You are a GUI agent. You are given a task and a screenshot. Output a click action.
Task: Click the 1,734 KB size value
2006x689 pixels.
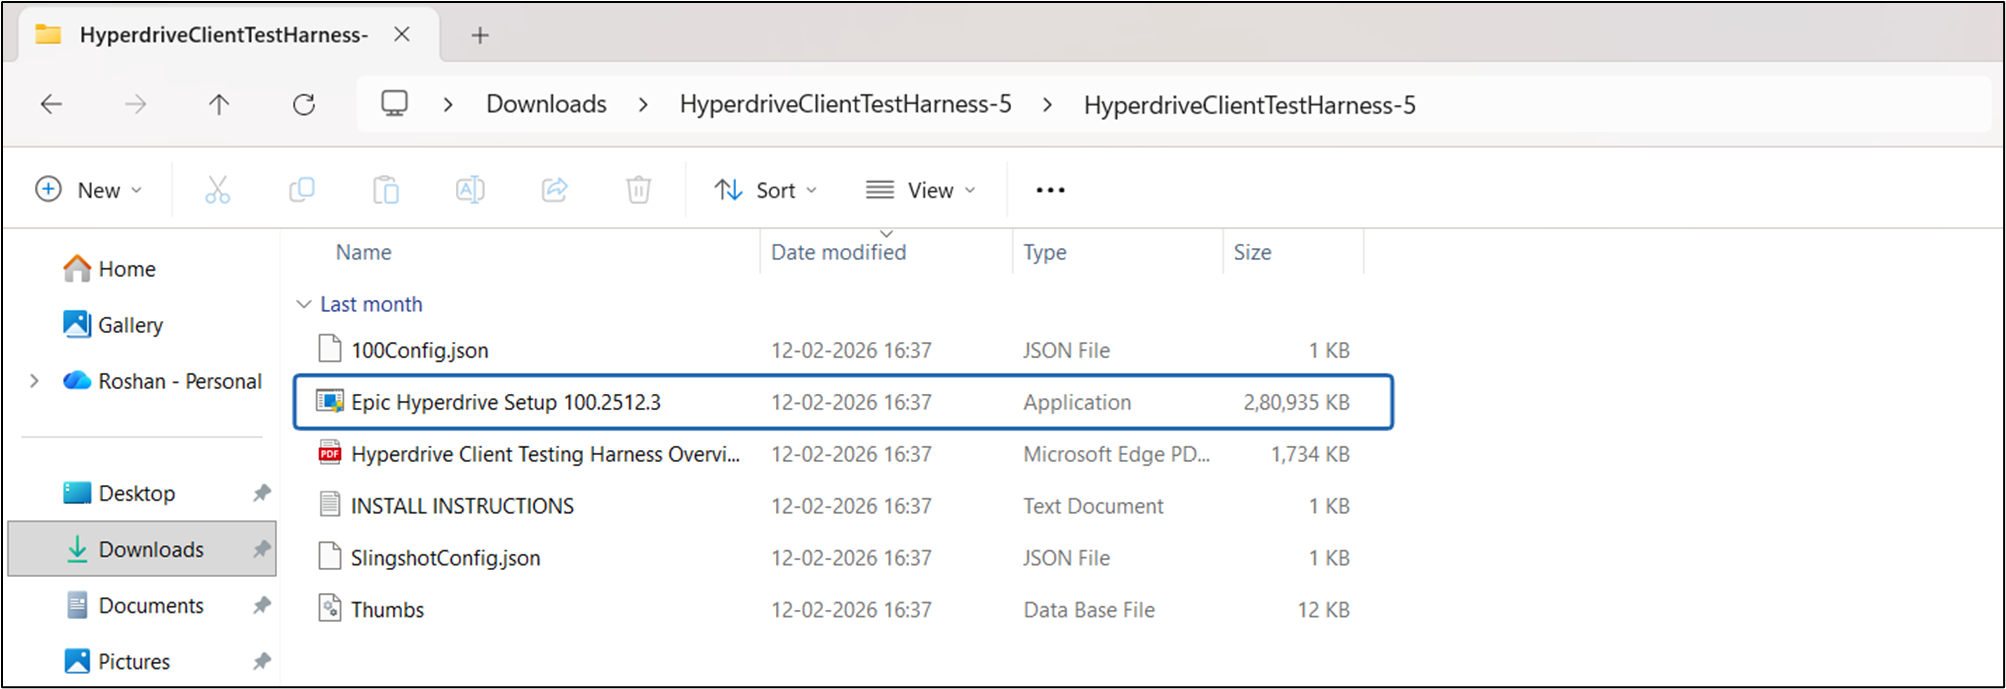tap(1310, 454)
